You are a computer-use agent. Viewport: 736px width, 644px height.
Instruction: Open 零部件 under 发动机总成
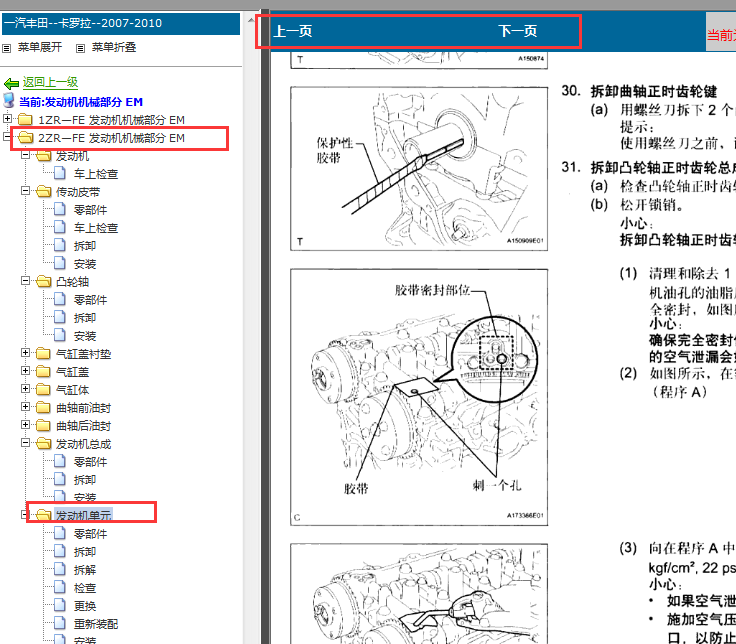point(91,462)
